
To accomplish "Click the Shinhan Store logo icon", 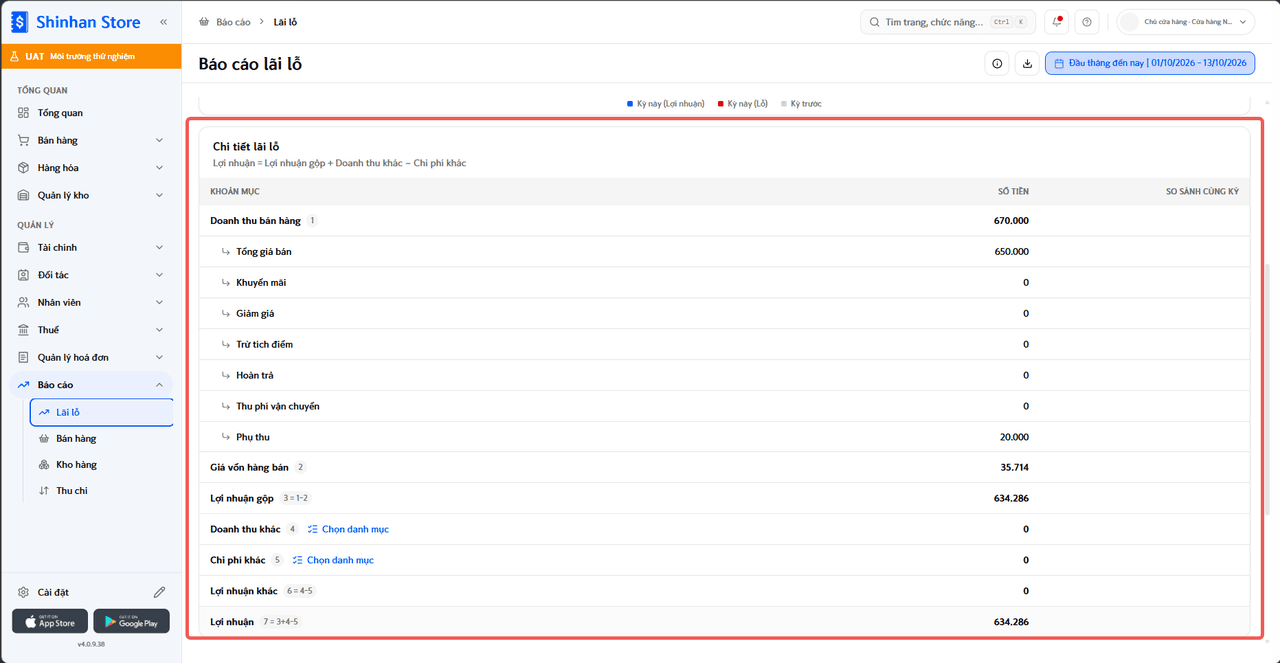I will point(20,21).
